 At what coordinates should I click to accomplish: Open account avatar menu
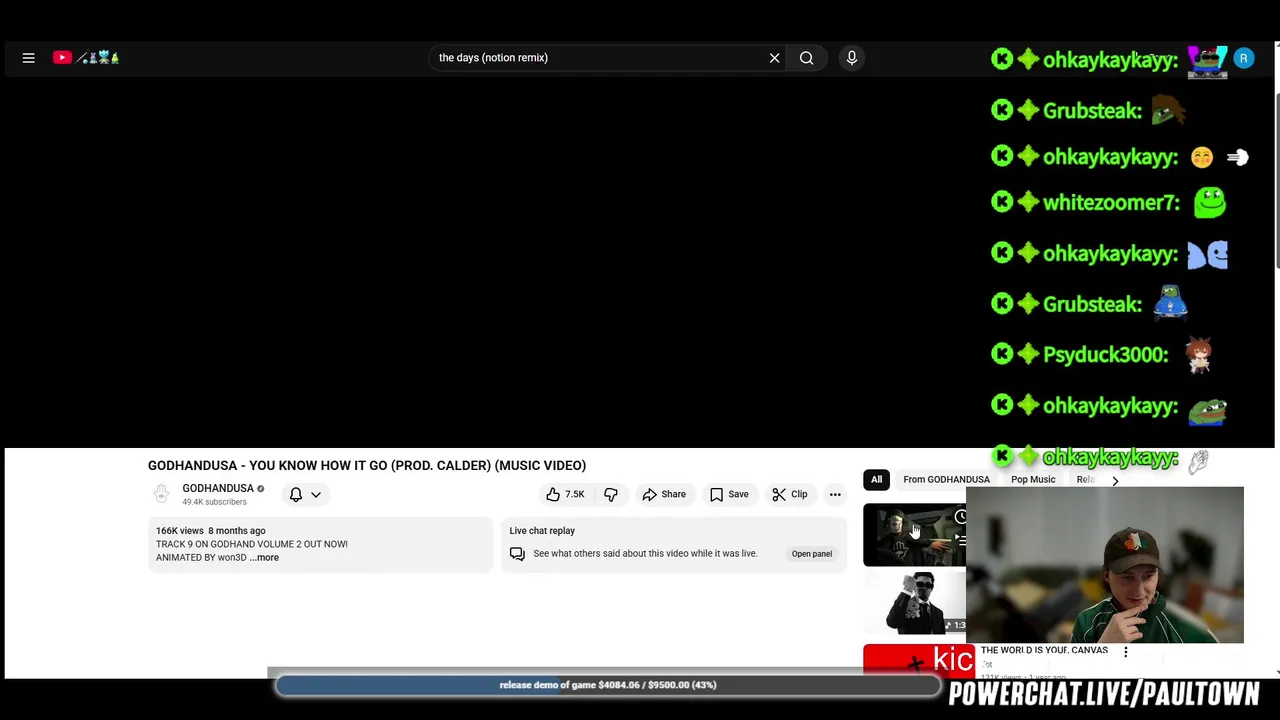point(1243,59)
